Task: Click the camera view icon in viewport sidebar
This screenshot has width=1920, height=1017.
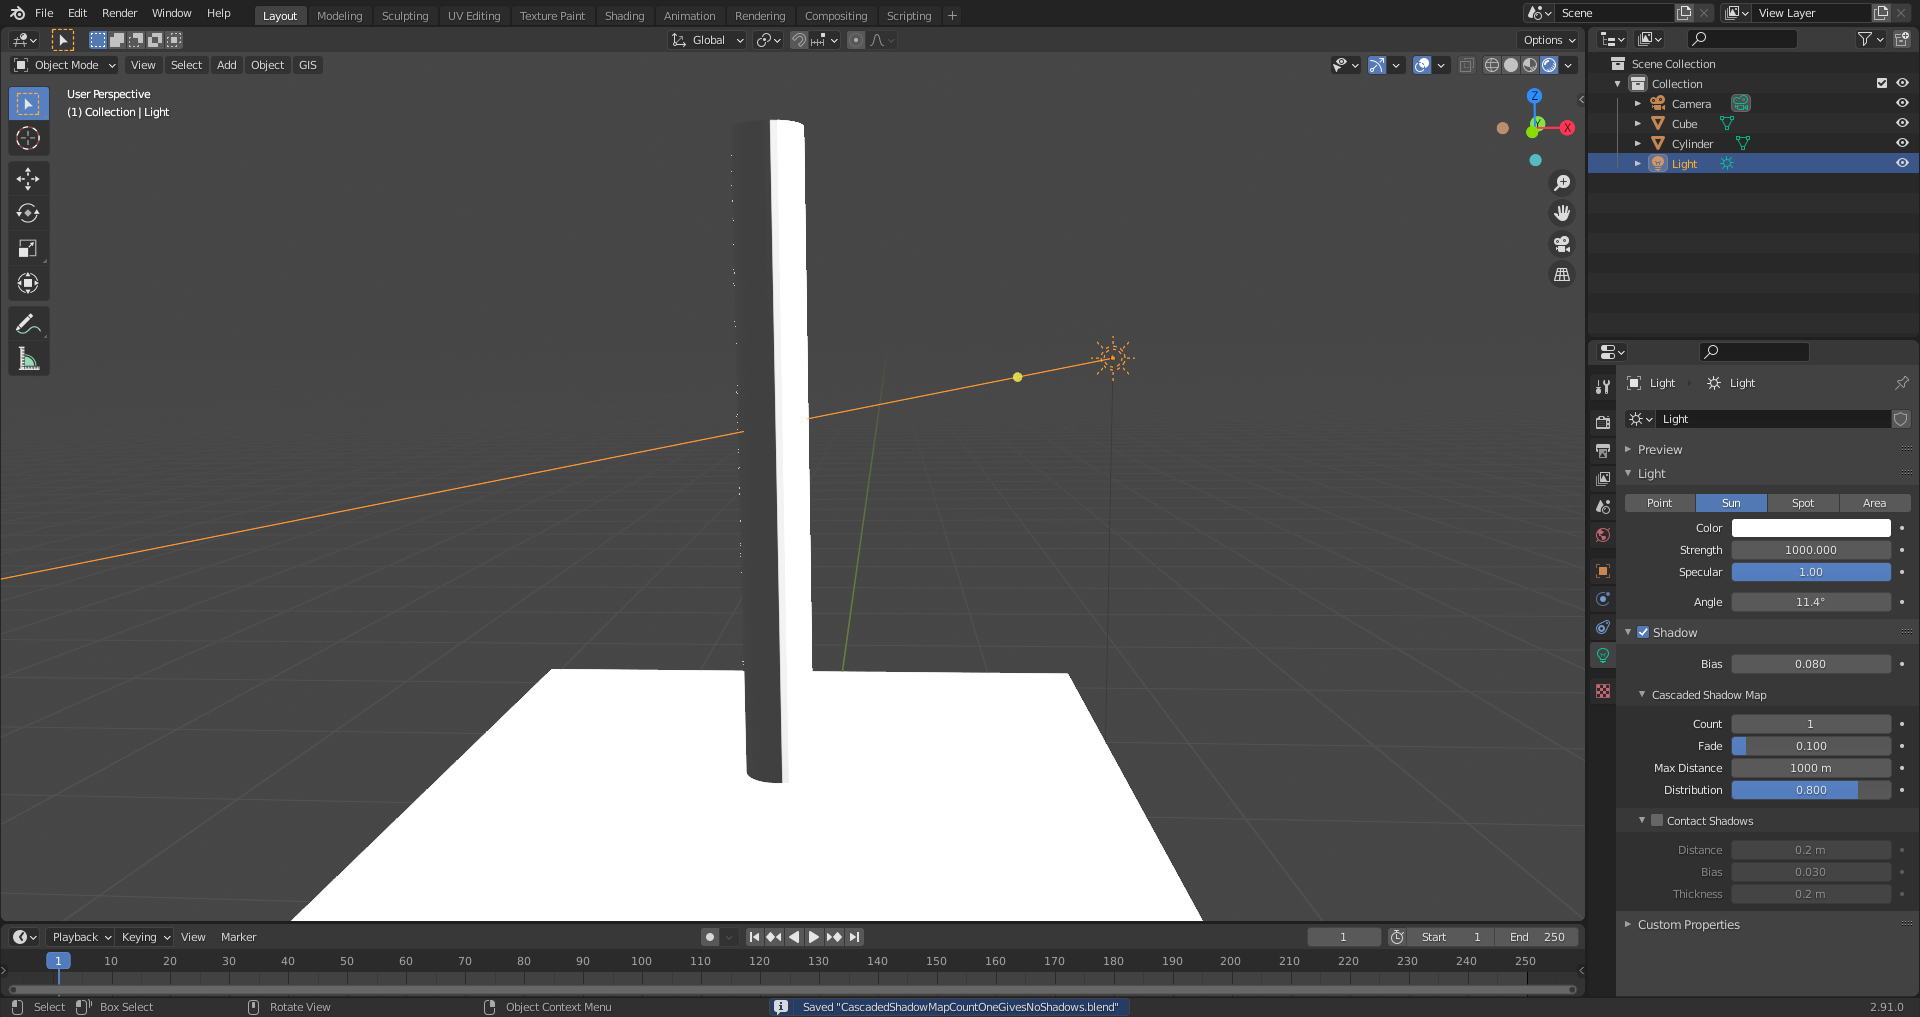Action: pyautogui.click(x=1561, y=244)
